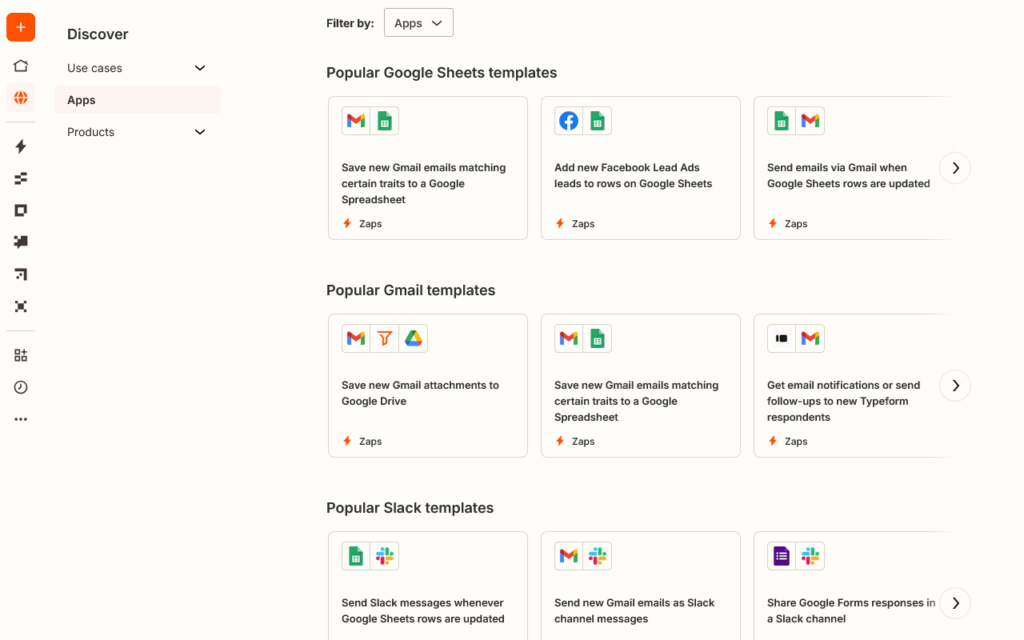Click the Google Drive icon on the attachments card
Viewport: 1024px width, 640px height.
[413, 338]
